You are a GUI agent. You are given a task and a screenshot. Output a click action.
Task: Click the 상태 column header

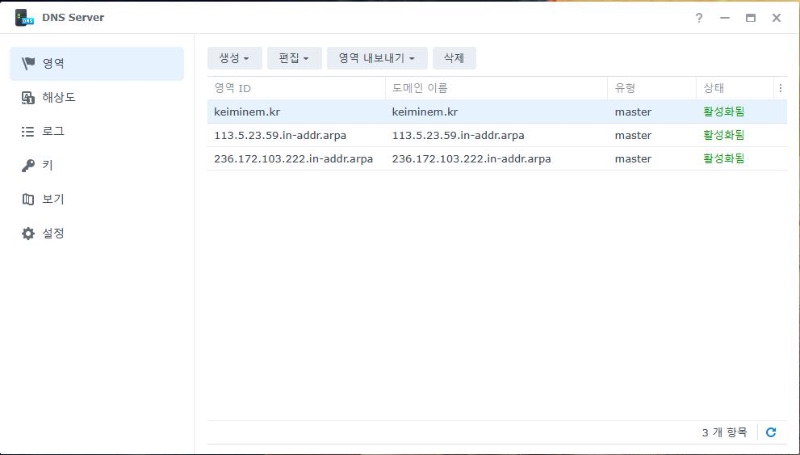tap(735, 88)
